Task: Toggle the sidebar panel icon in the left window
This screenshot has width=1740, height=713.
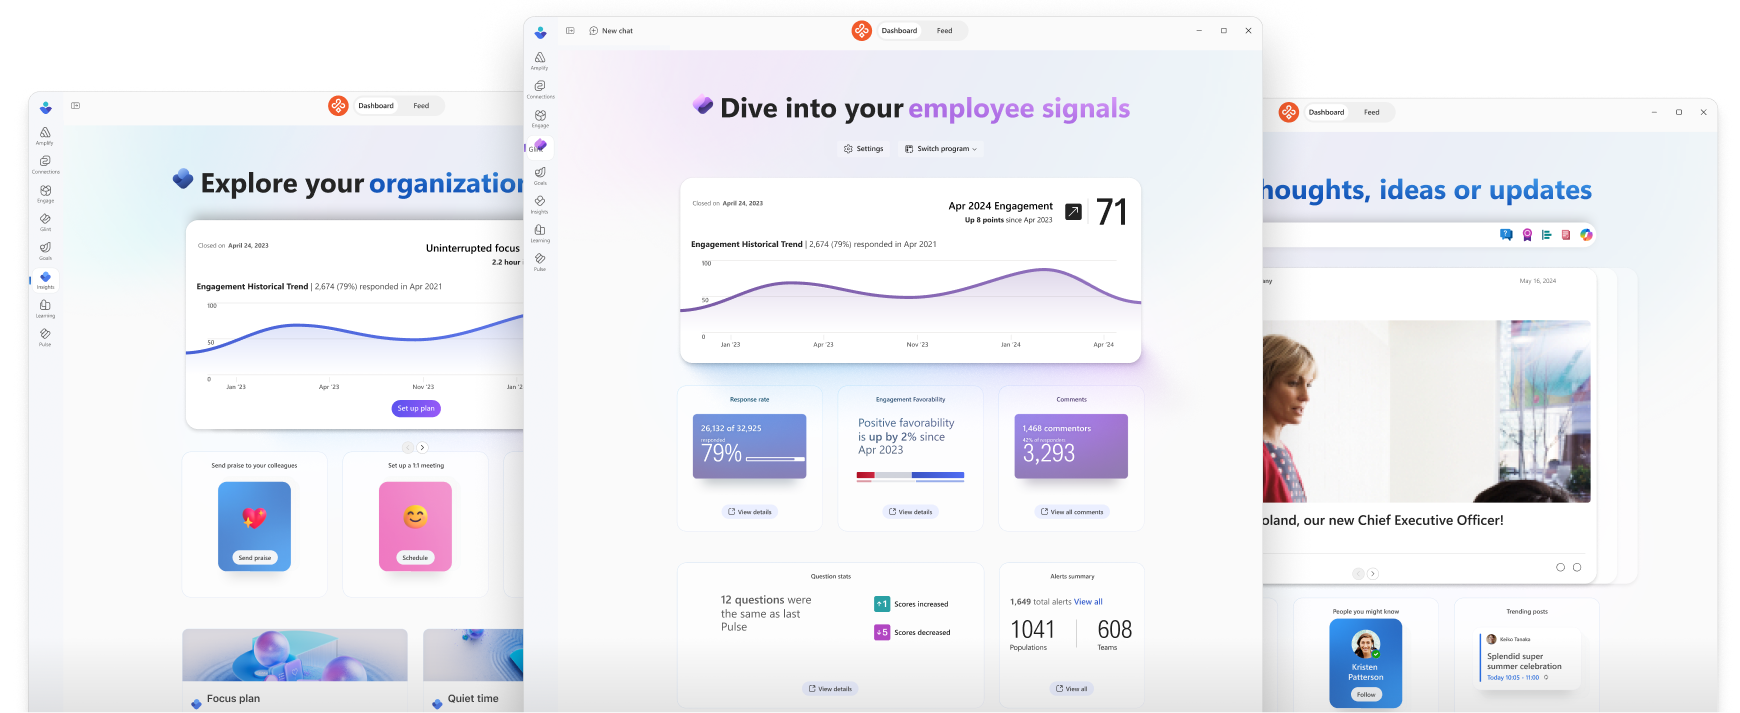Action: [x=75, y=105]
